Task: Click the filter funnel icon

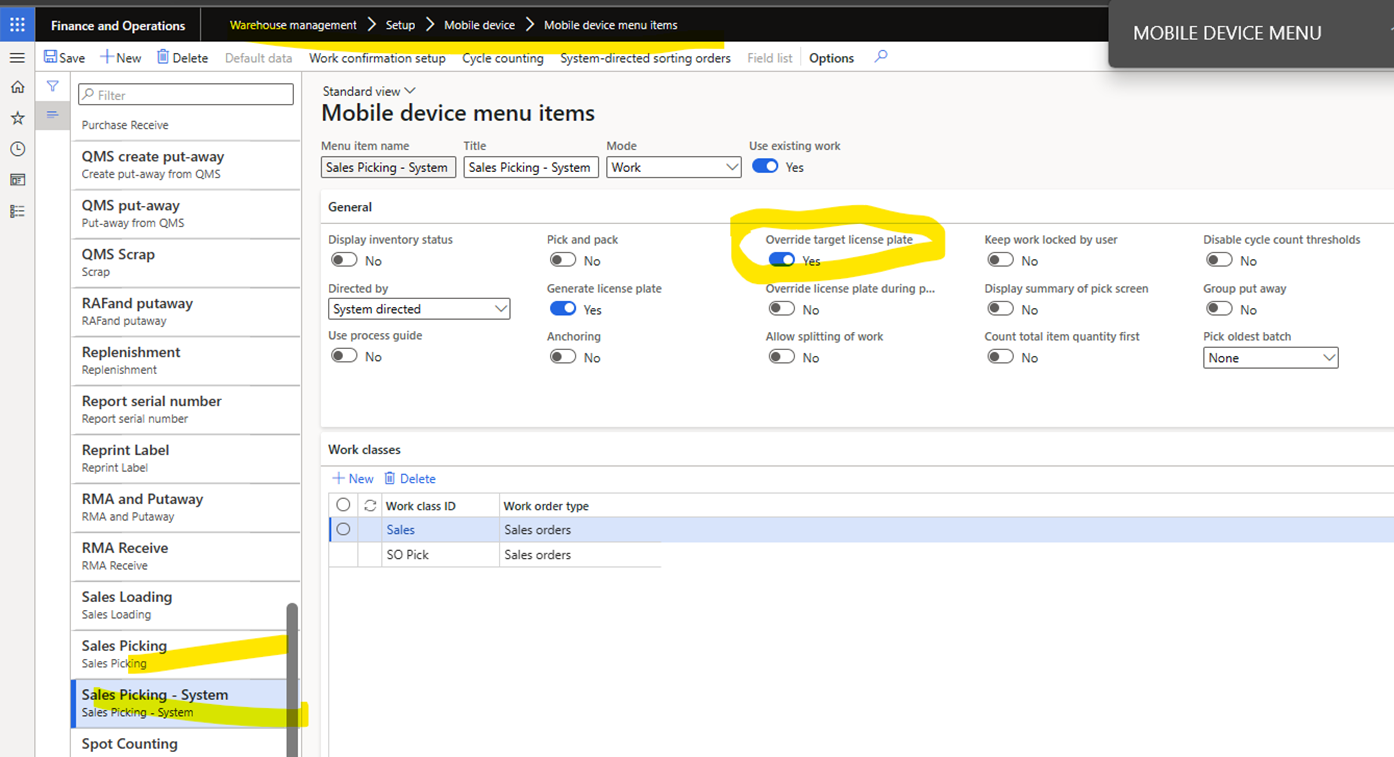Action: tap(52, 87)
